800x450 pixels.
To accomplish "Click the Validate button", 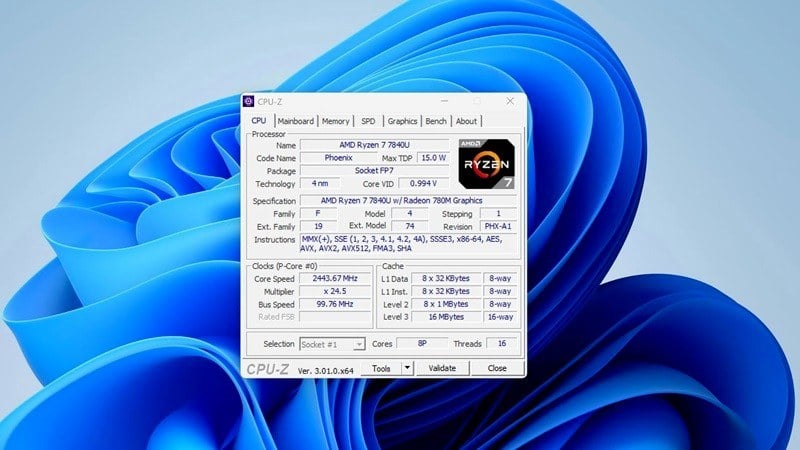I will pyautogui.click(x=442, y=368).
